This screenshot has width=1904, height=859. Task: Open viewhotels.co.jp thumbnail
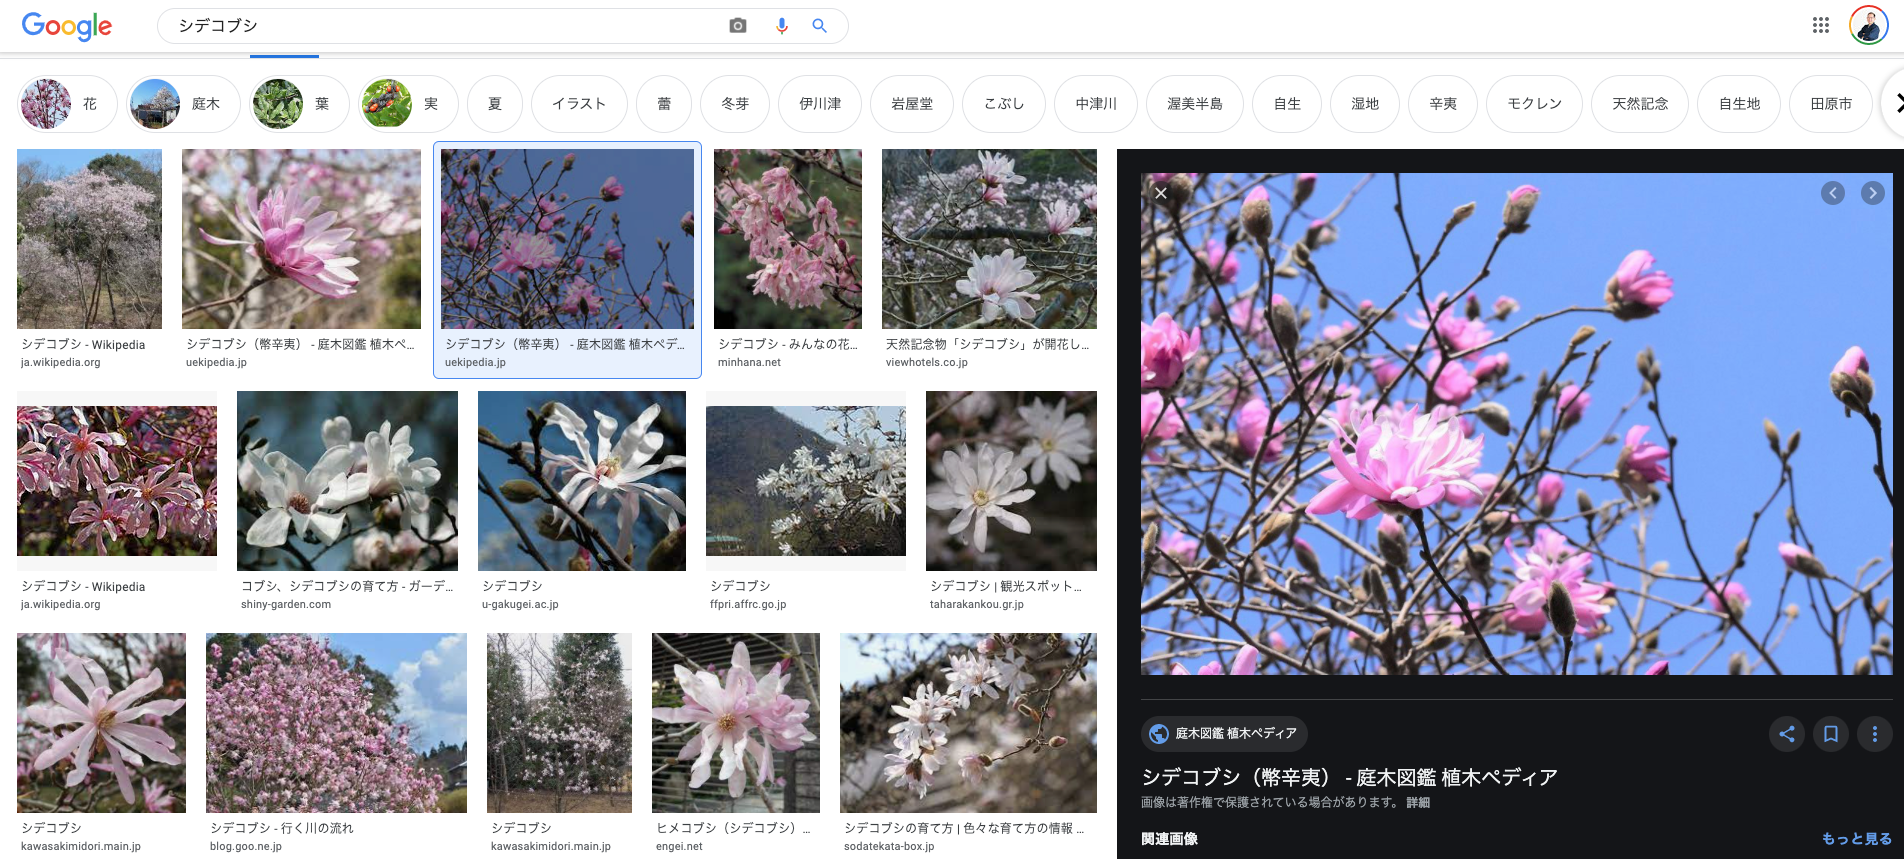[989, 239]
